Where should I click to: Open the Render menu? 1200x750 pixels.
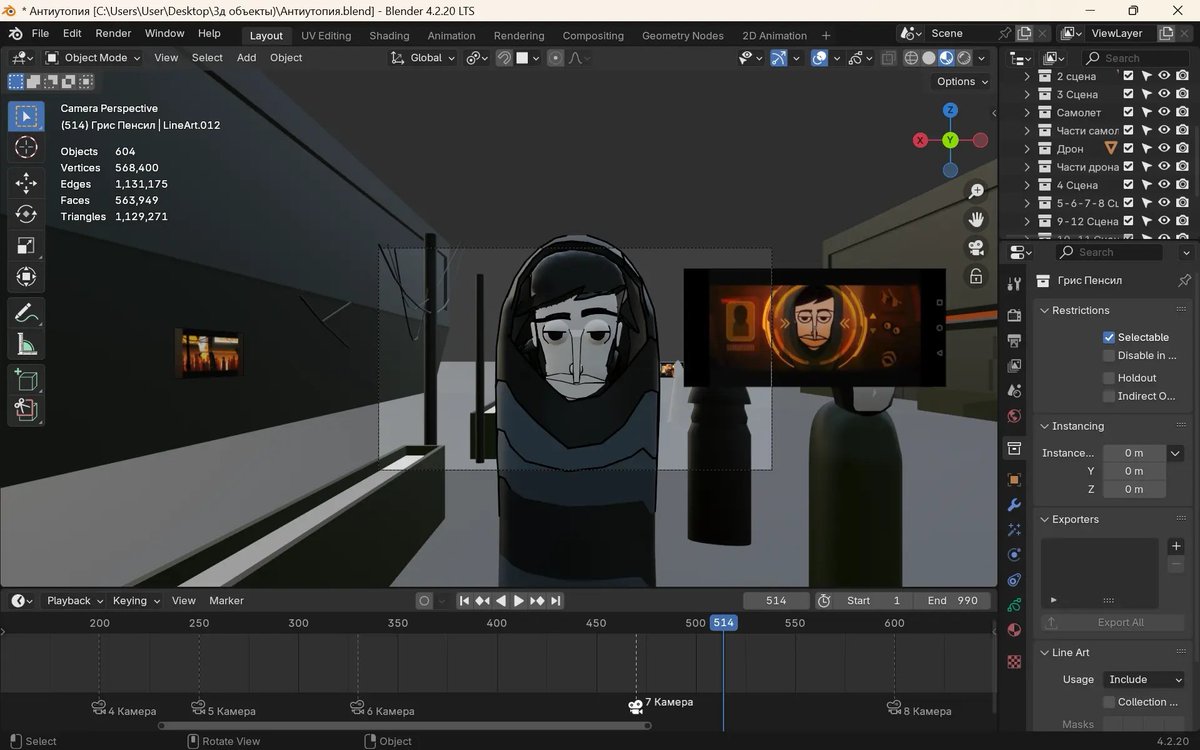(x=113, y=34)
